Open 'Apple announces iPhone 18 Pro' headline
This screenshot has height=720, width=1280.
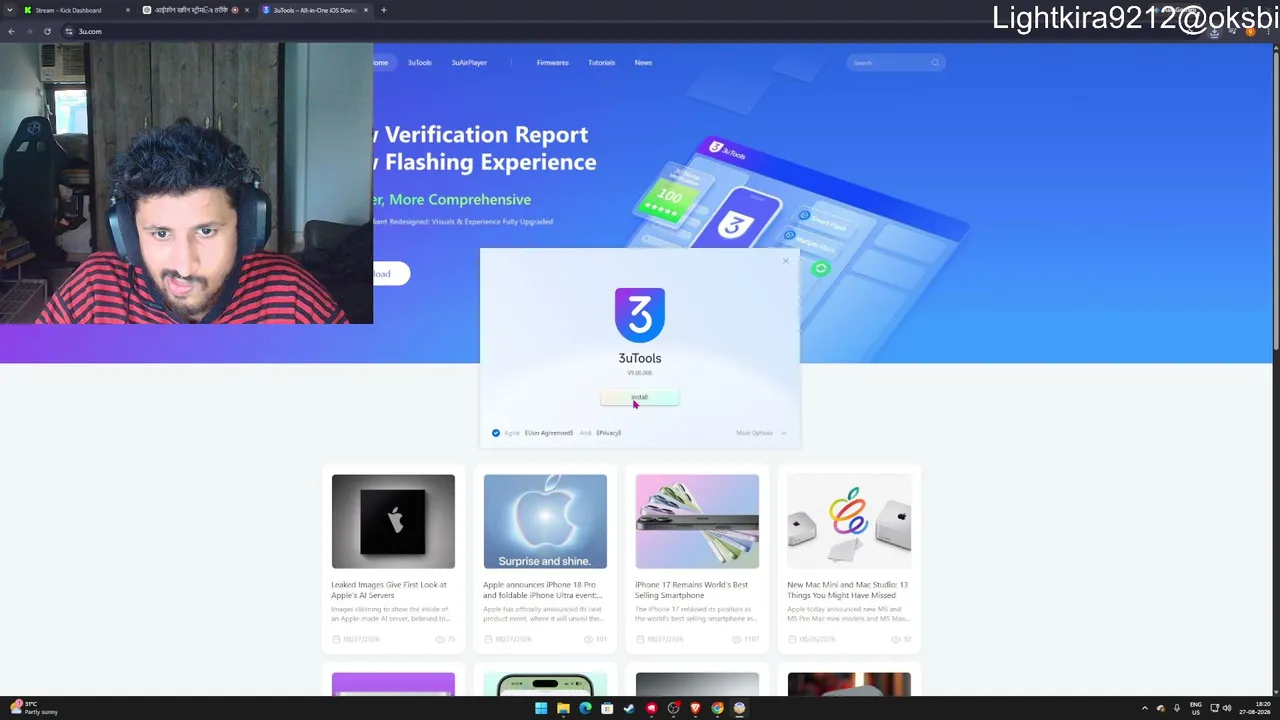(x=542, y=590)
